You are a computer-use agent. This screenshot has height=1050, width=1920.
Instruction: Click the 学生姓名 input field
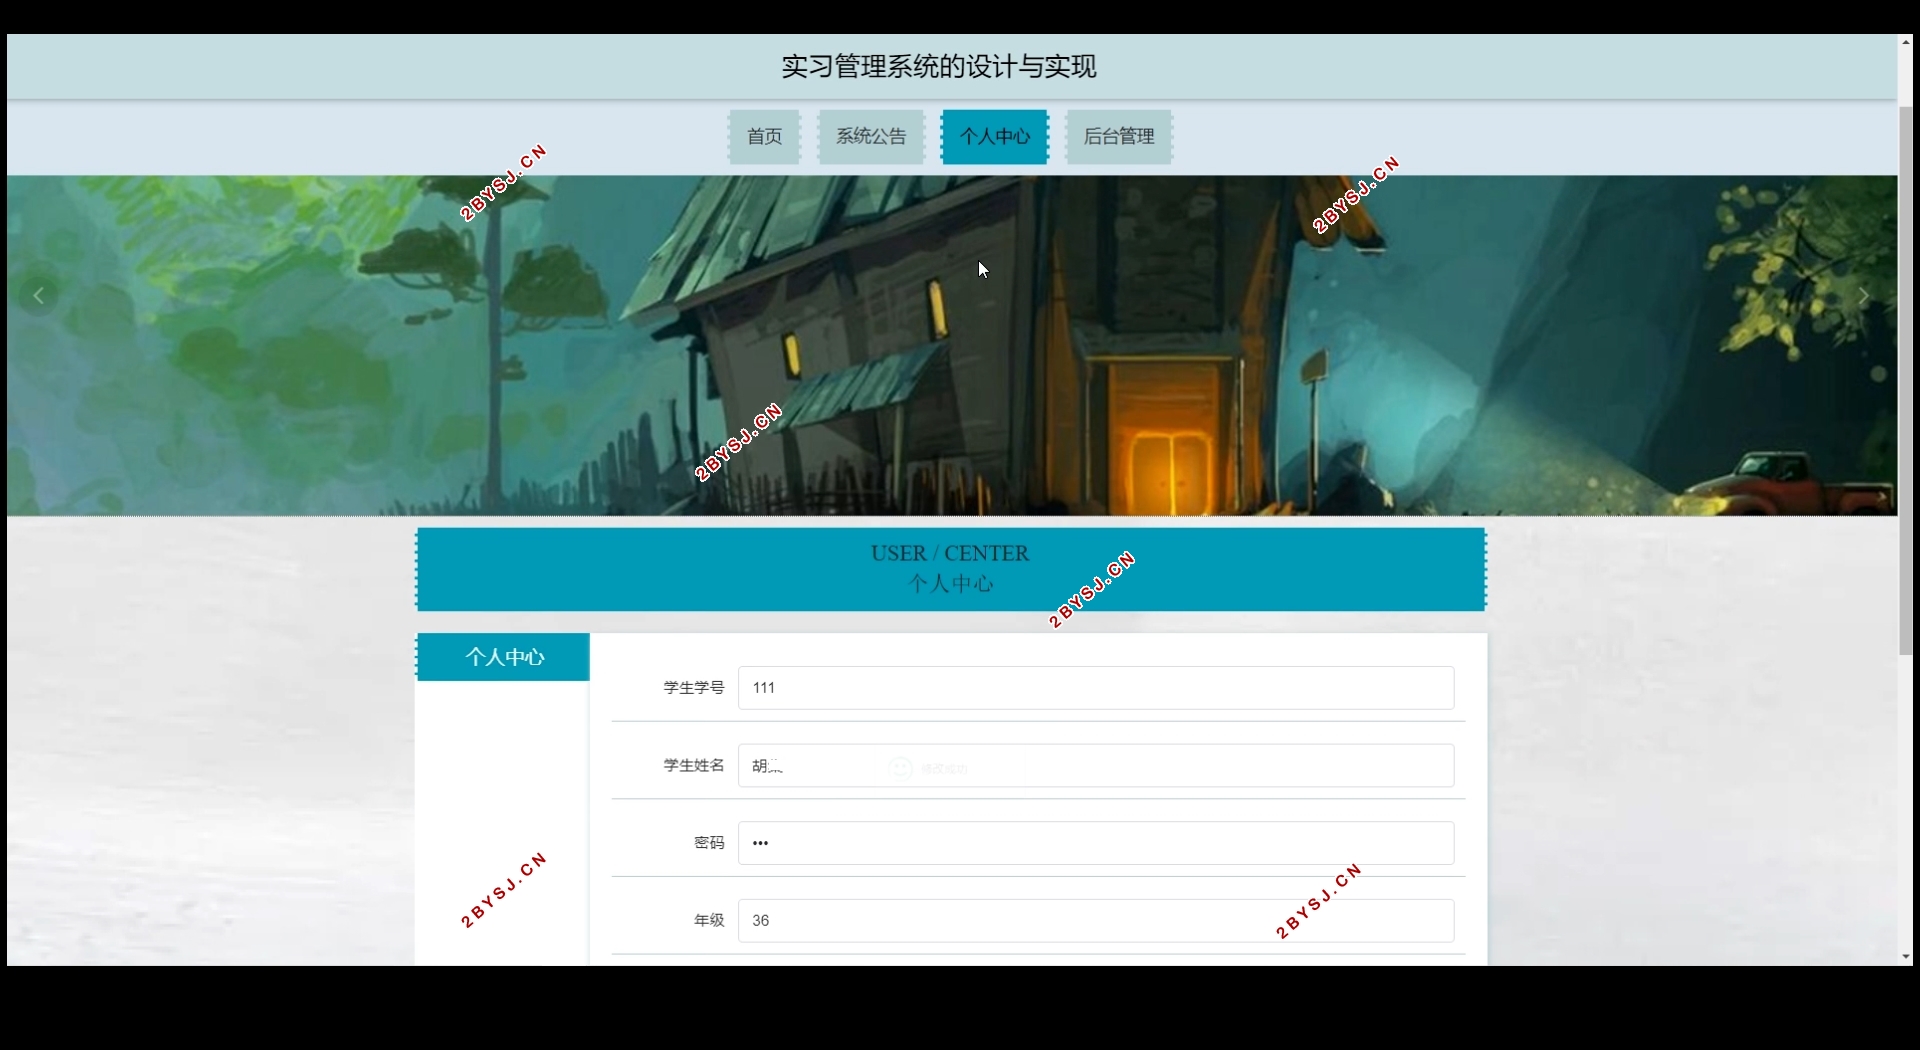tap(1096, 766)
